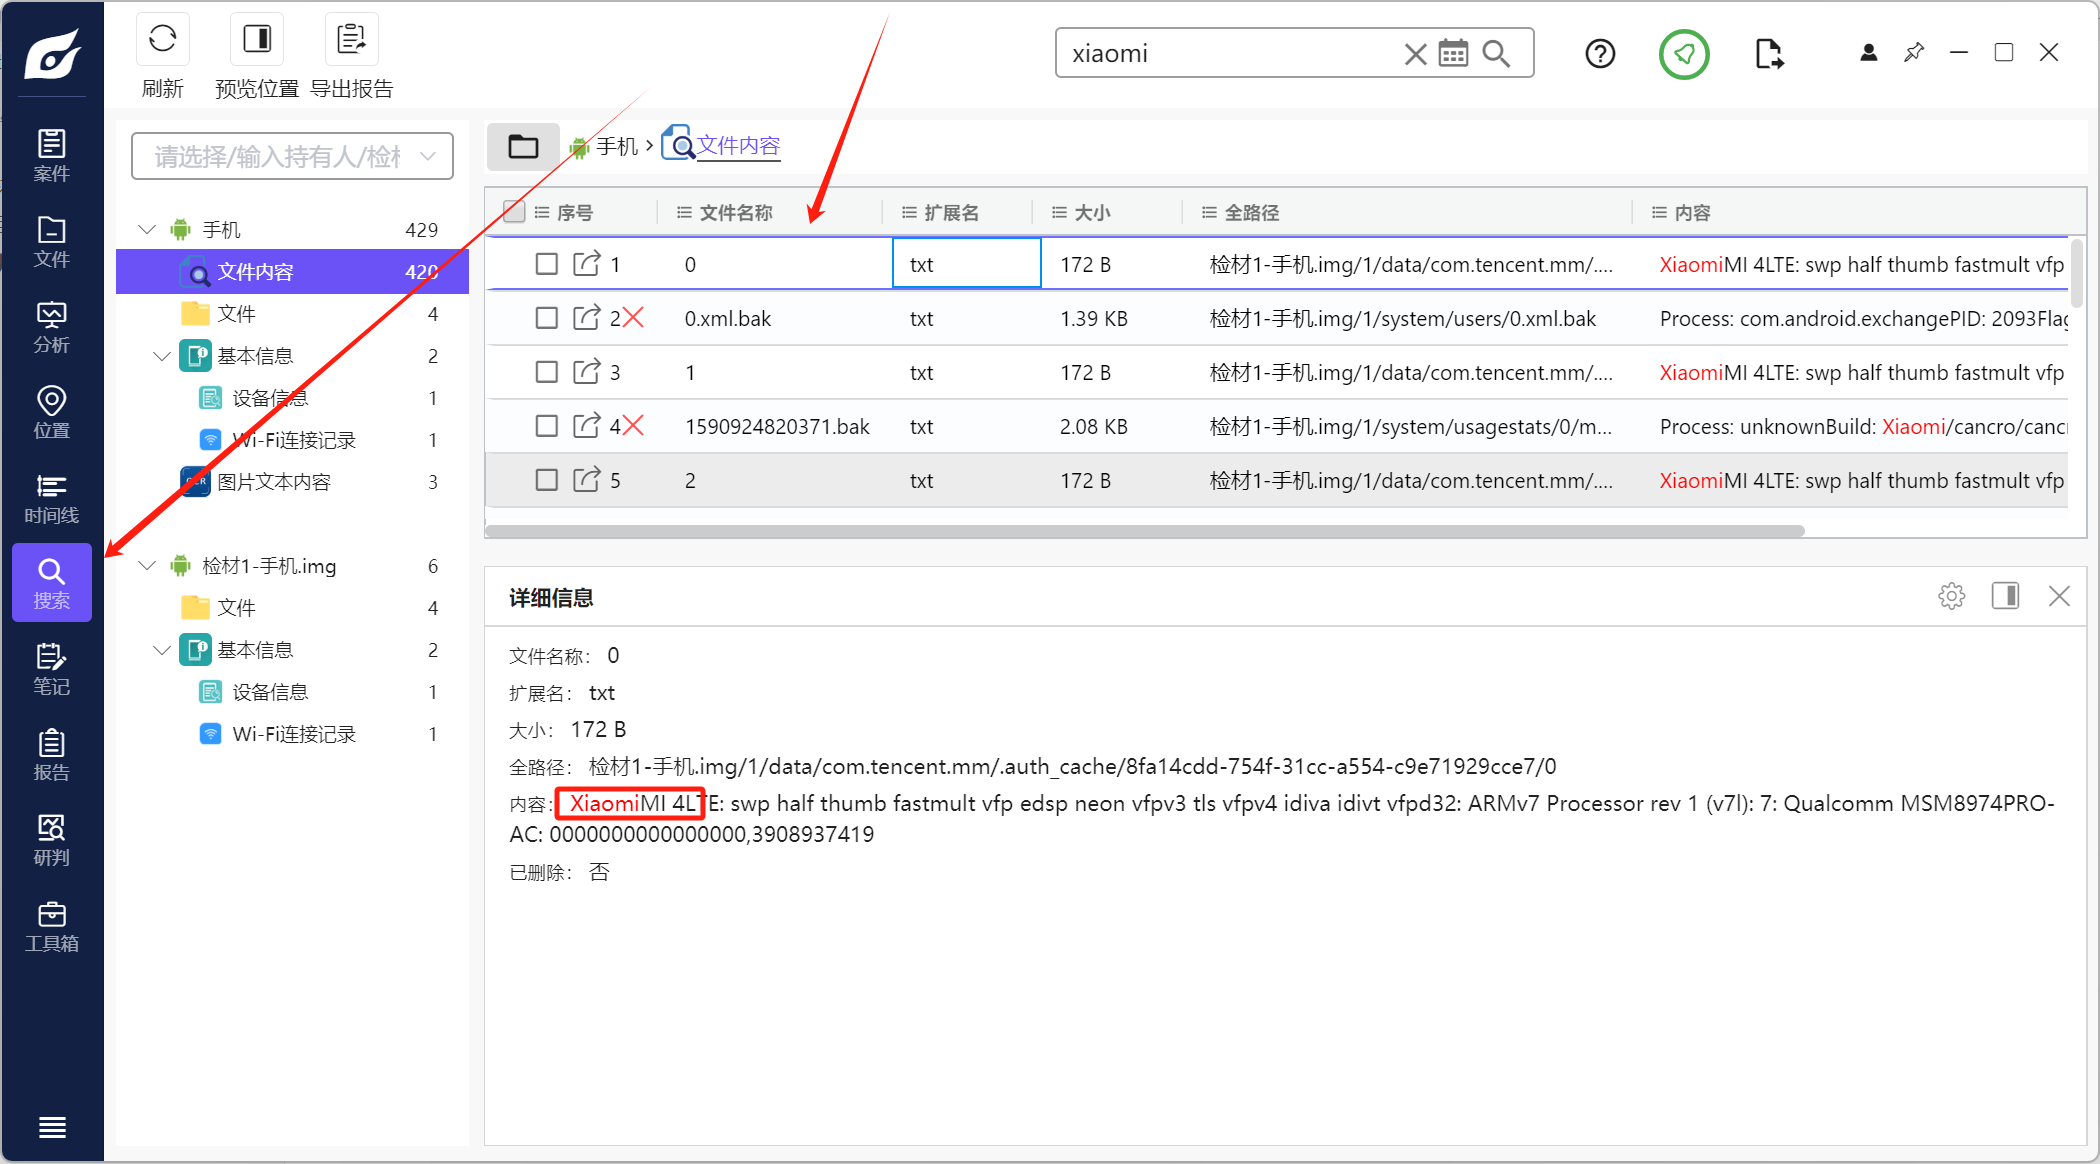Click the magnifier search icon in search box
The height and width of the screenshot is (1164, 2100).
pos(1496,53)
